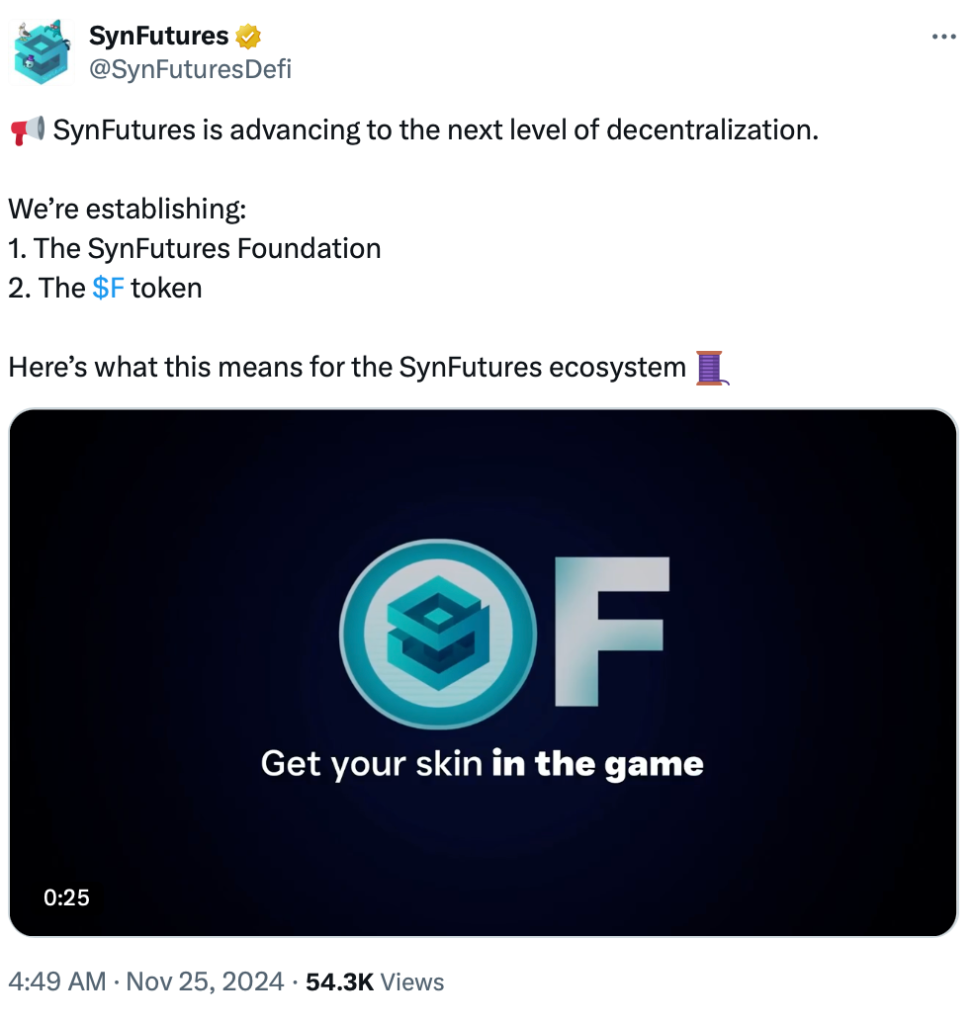Click the gold verified badge
The width and height of the screenshot is (975, 1024).
click(x=248, y=37)
